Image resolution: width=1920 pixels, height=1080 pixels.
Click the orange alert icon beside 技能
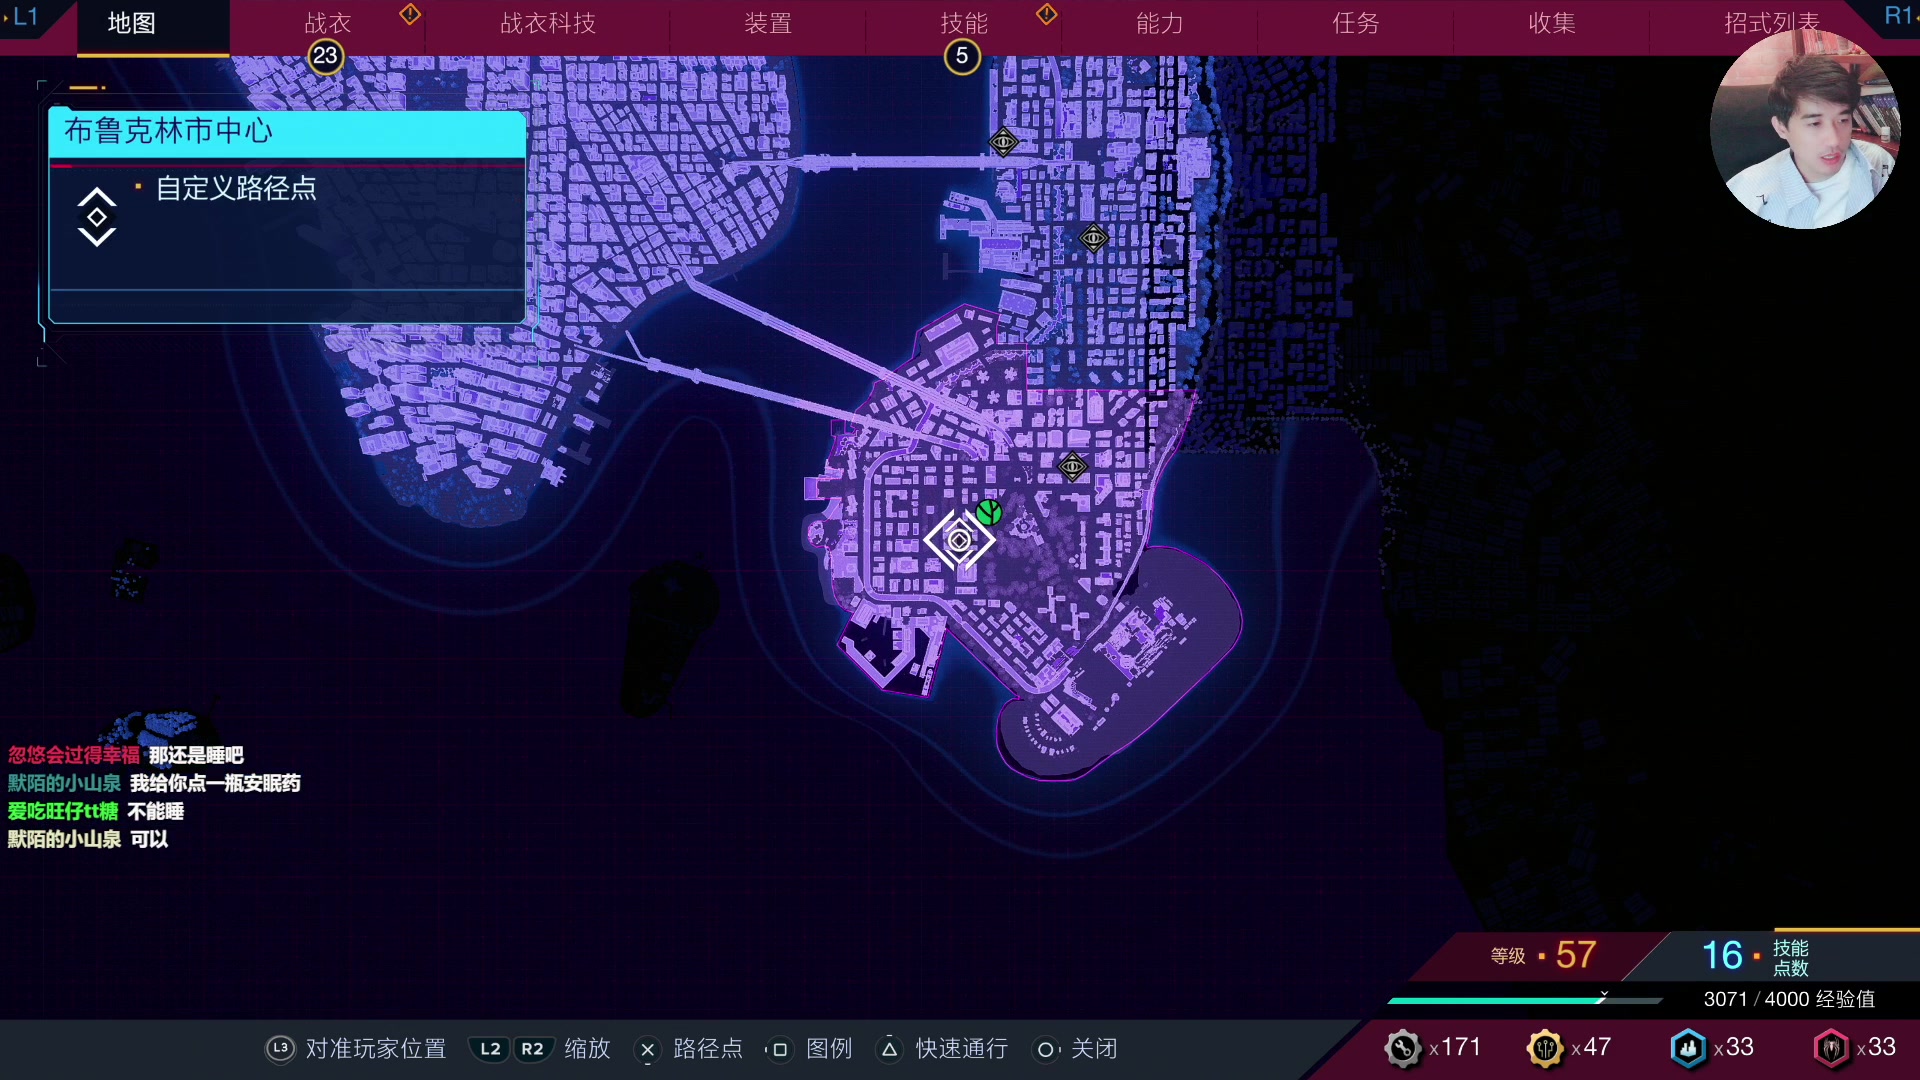(1047, 14)
